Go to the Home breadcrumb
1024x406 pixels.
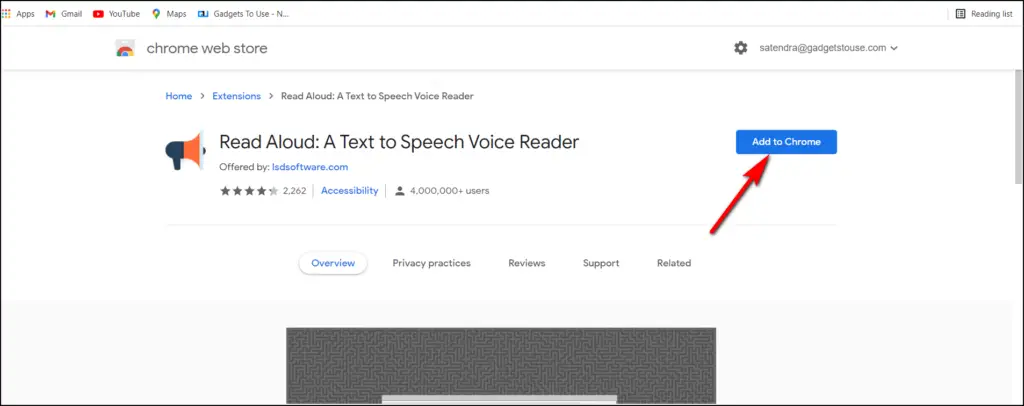pos(178,96)
